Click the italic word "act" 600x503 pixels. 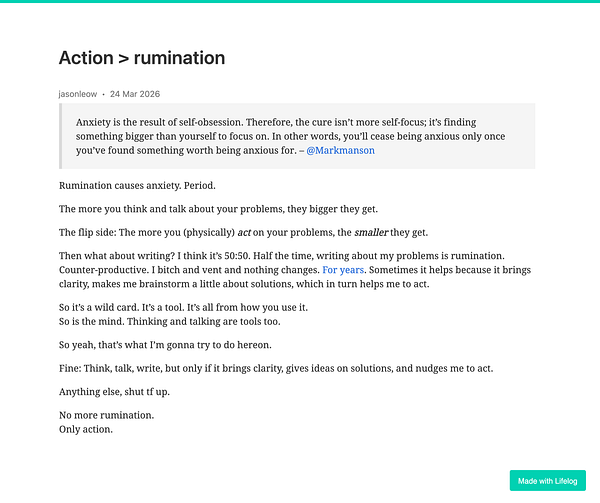click(x=244, y=233)
